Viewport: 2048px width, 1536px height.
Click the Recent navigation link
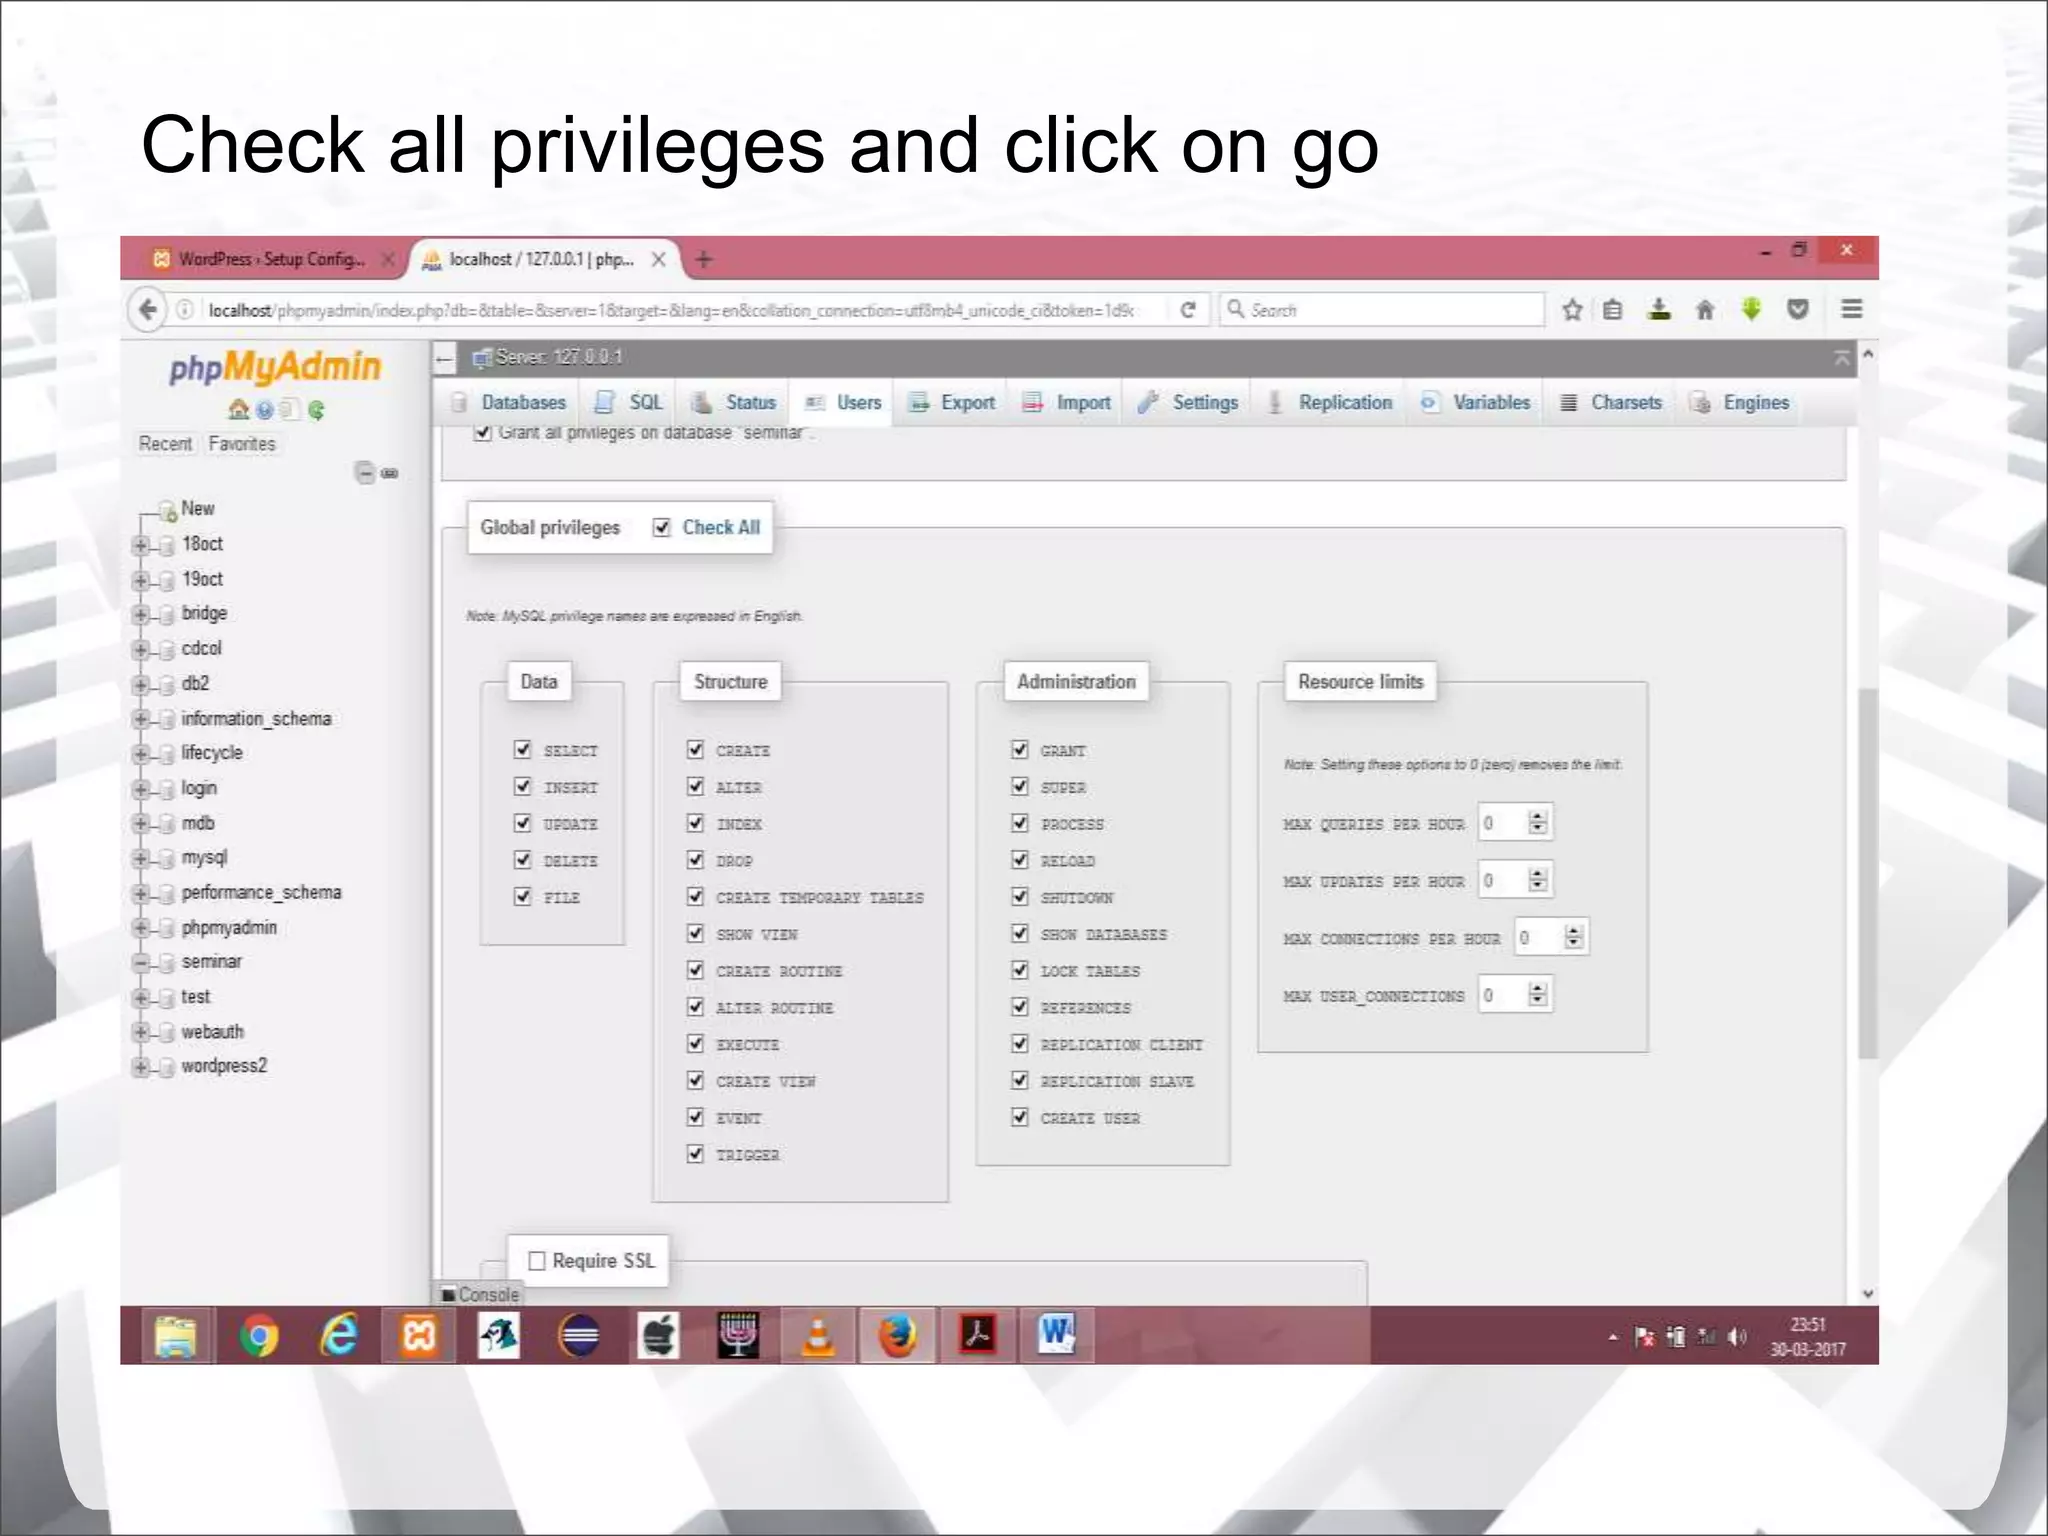[165, 444]
